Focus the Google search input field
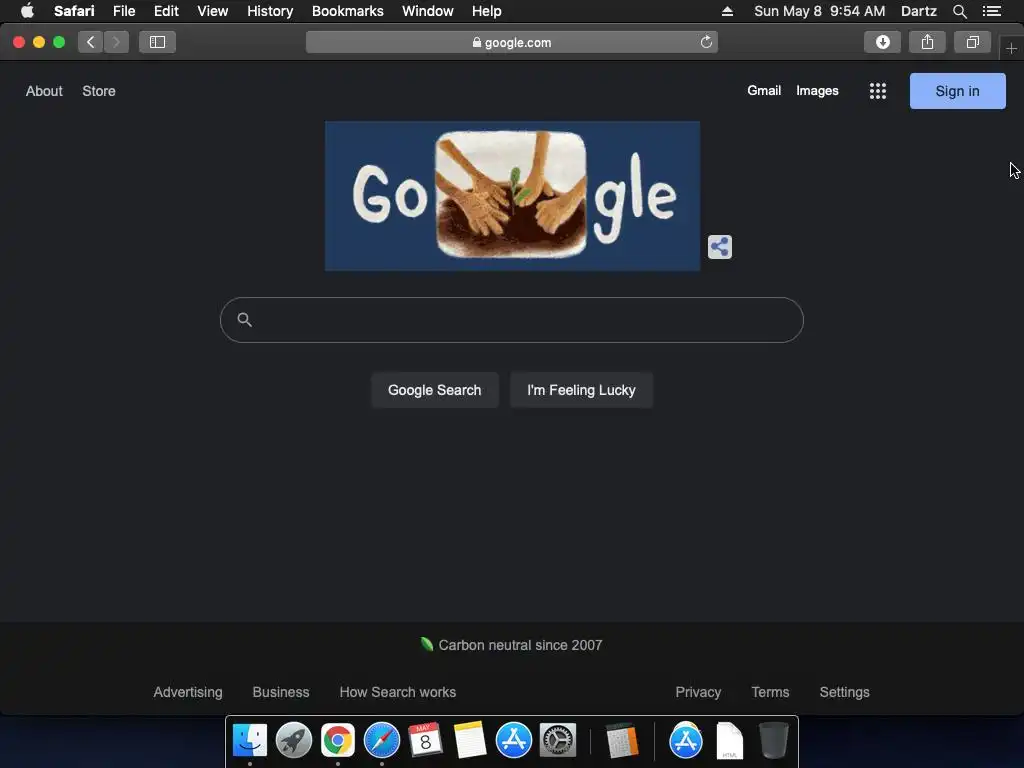The image size is (1024, 768). coord(512,320)
